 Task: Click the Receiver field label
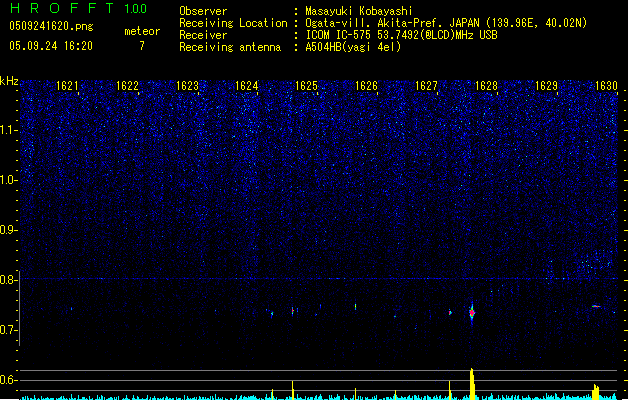point(203,35)
